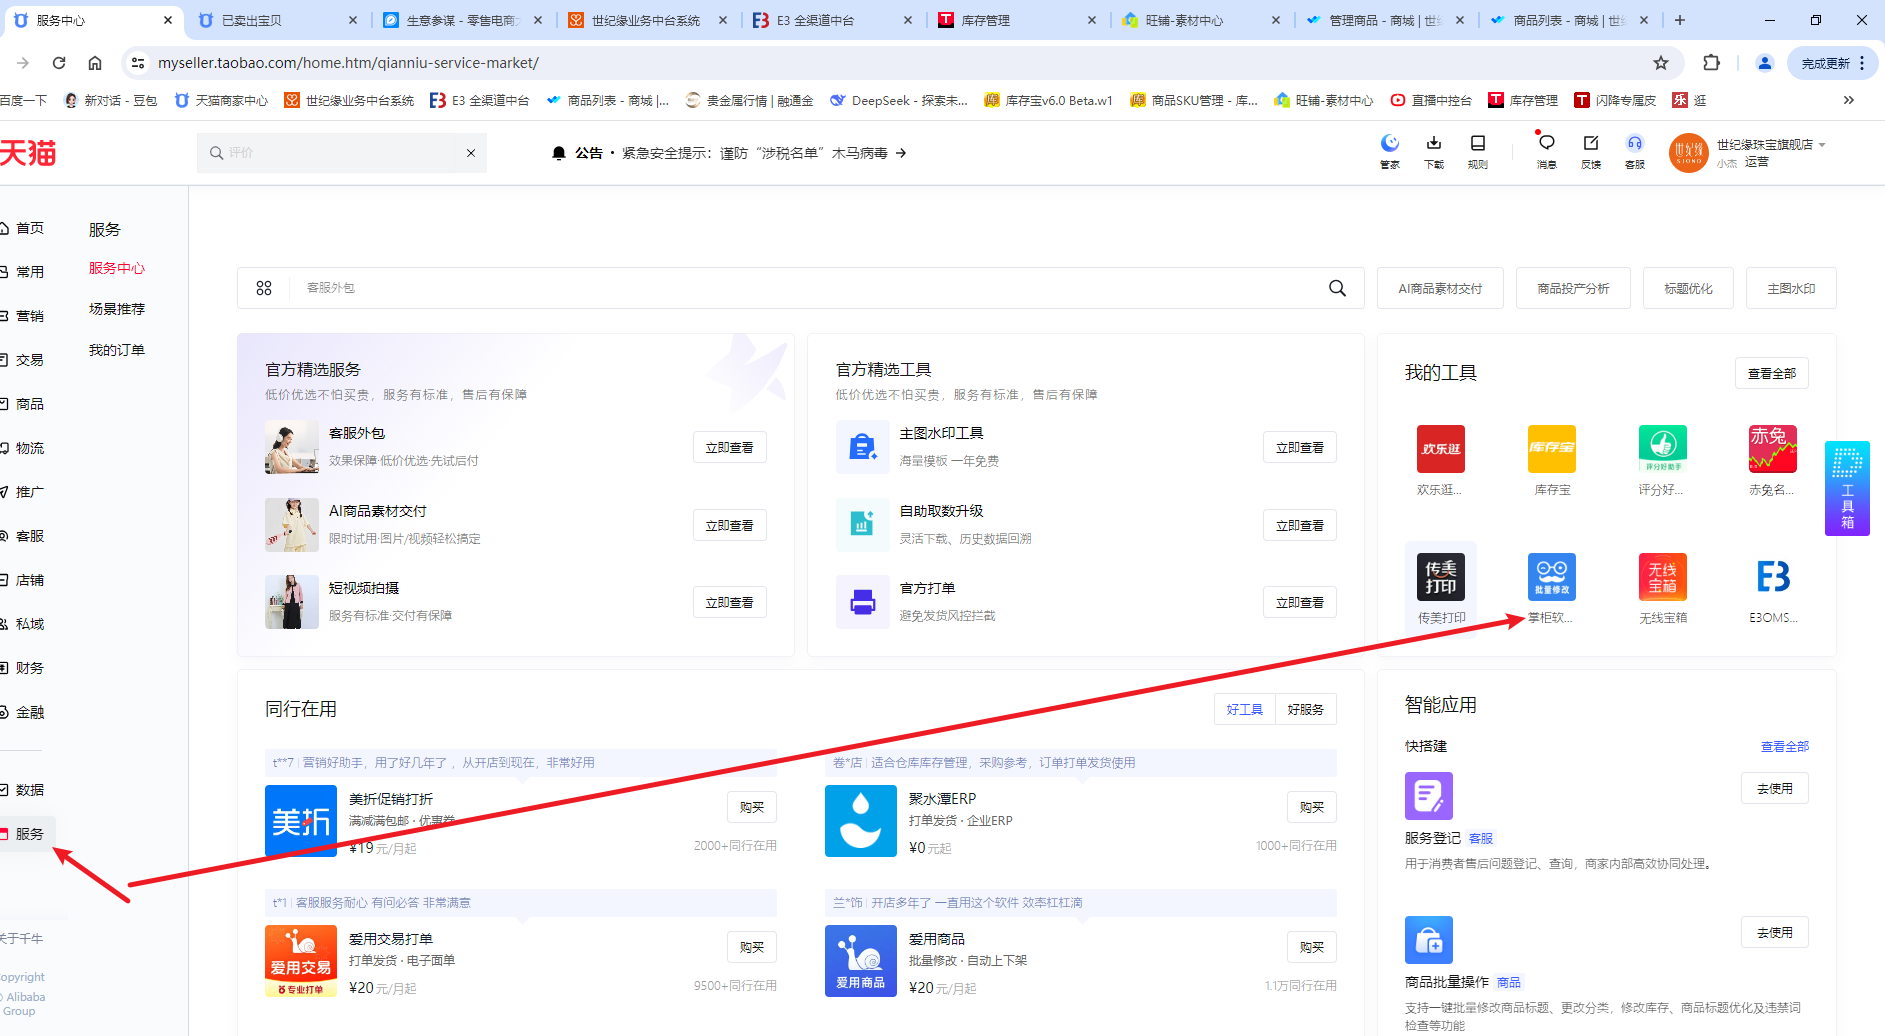
Task: Click the 客服外包 service search input field
Action: (x=800, y=288)
